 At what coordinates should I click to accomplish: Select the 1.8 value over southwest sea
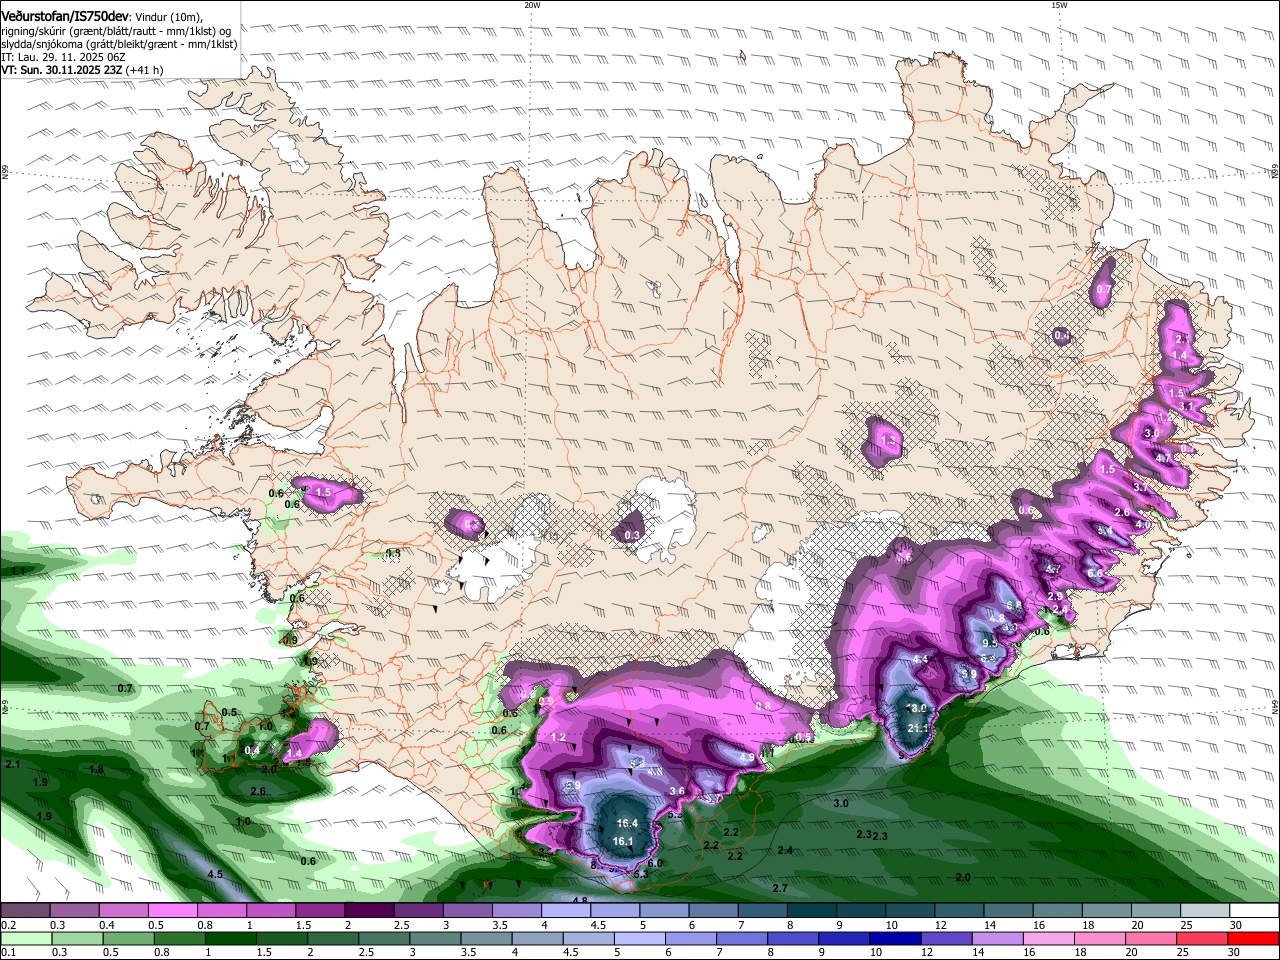point(97,770)
